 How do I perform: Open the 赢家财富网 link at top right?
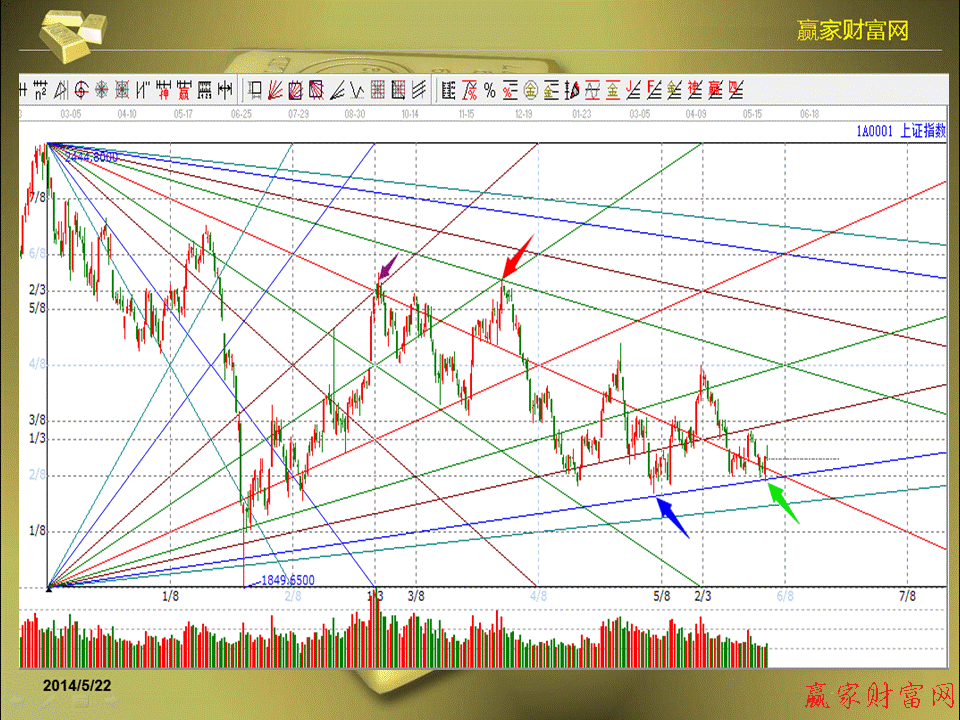pos(852,30)
